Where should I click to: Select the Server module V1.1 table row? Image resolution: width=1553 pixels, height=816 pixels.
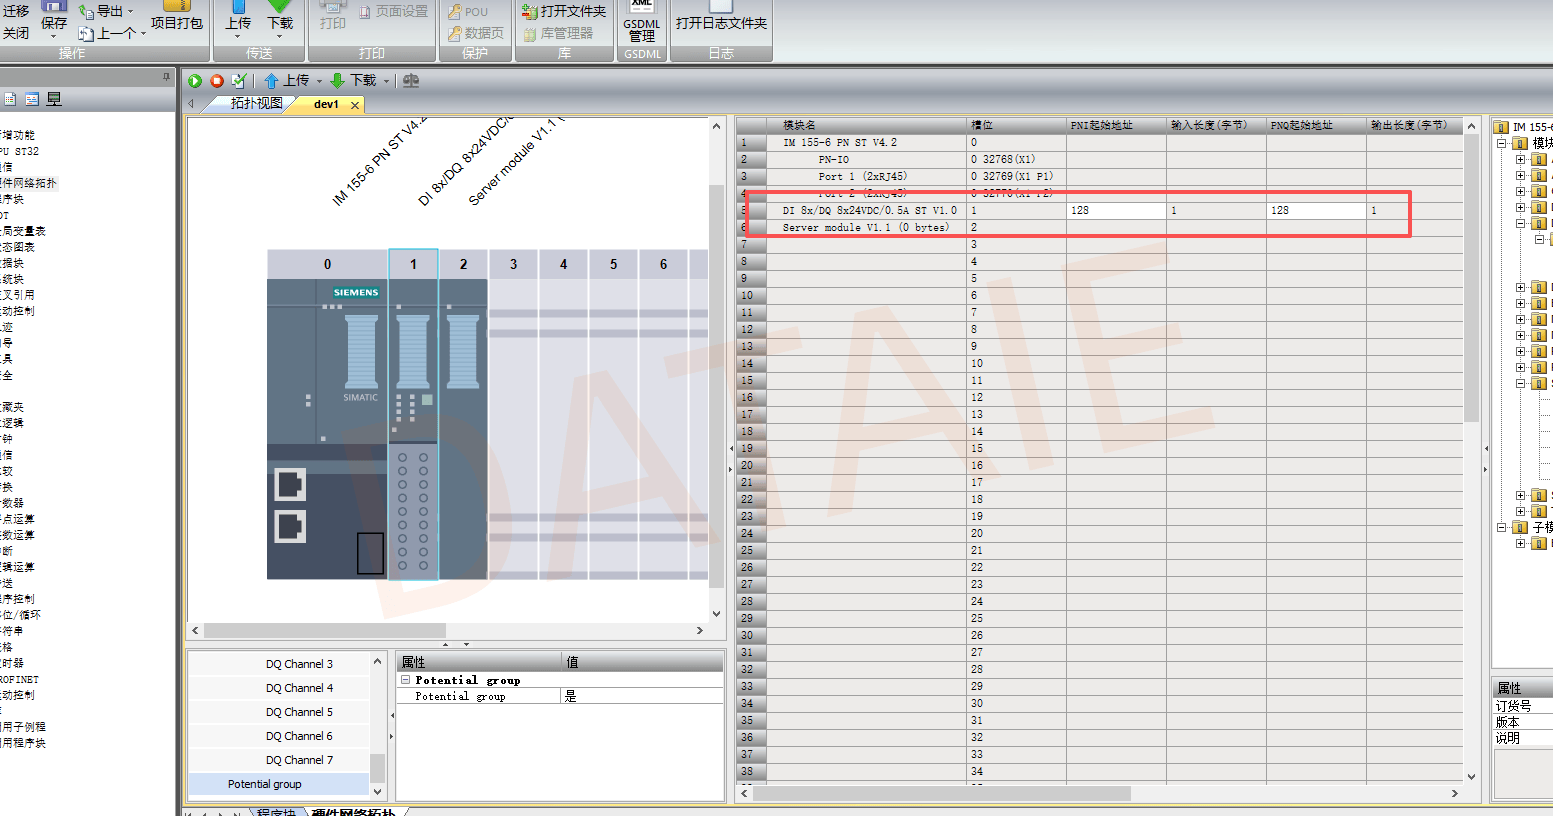1100,227
